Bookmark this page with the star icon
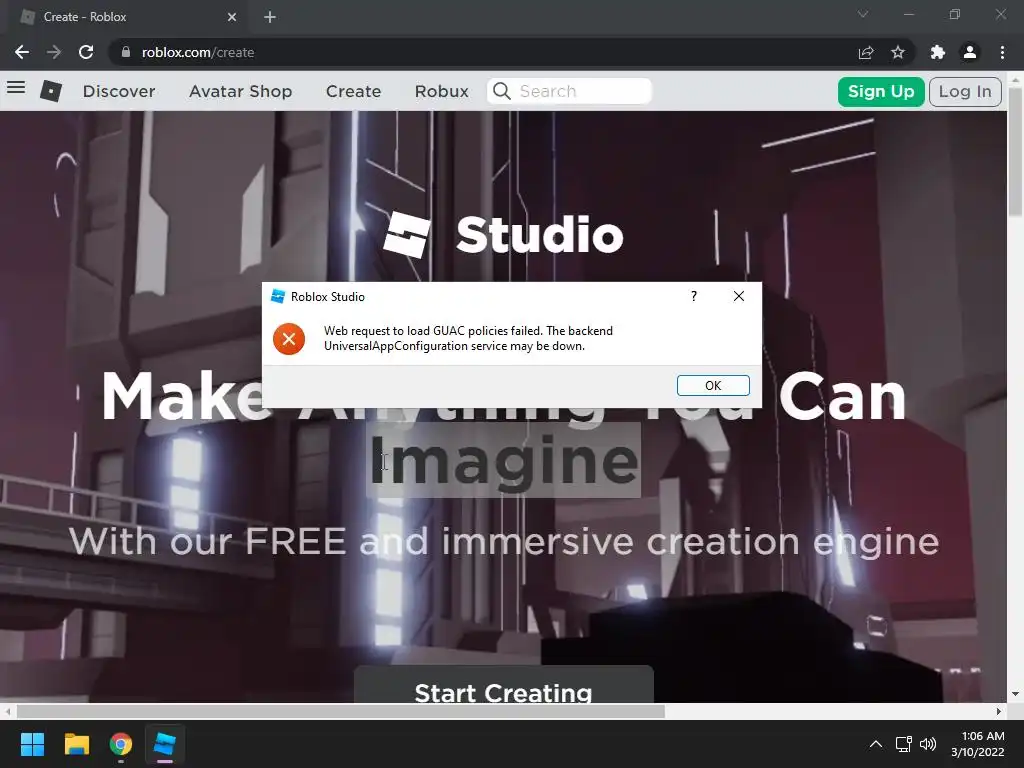 click(898, 52)
